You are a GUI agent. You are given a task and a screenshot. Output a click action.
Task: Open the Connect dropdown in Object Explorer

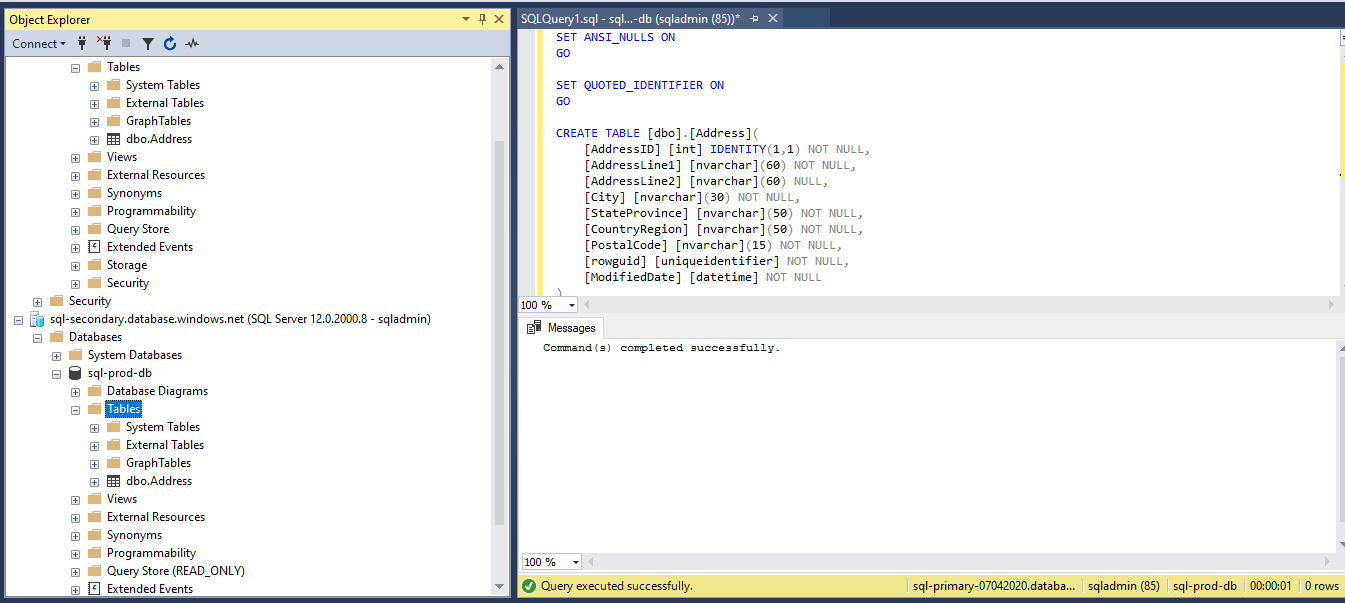39,43
